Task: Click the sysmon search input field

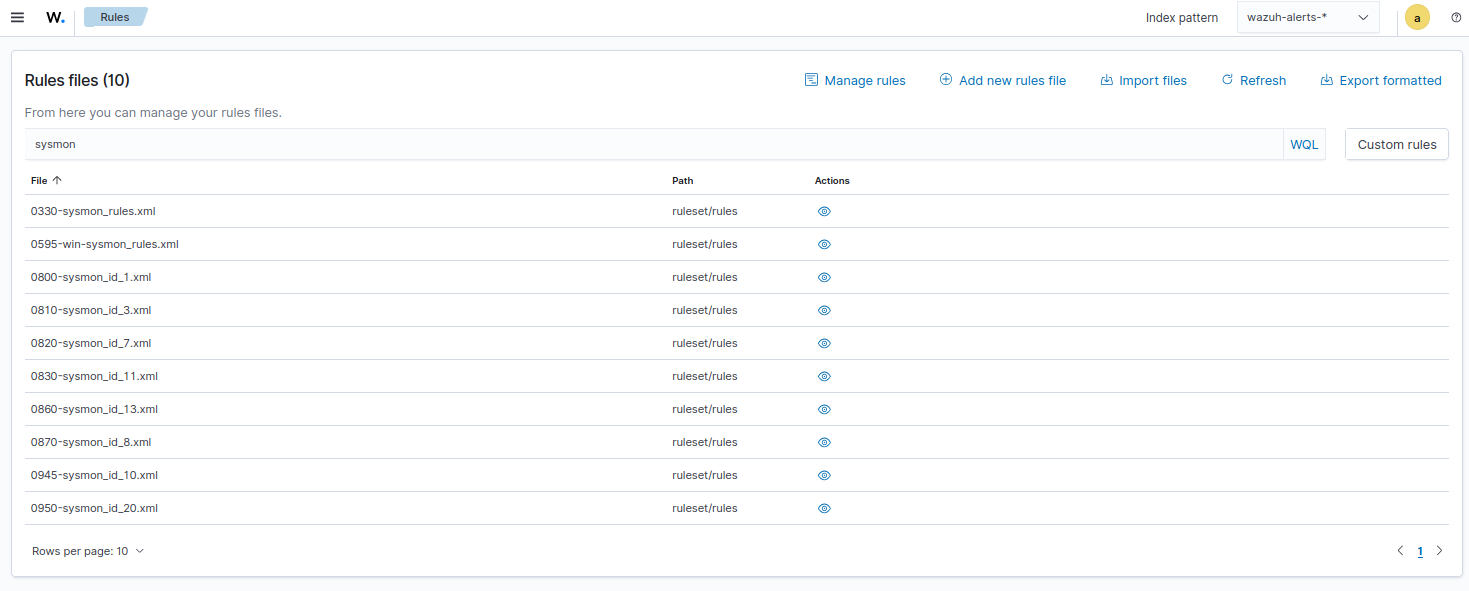Action: click(x=650, y=144)
